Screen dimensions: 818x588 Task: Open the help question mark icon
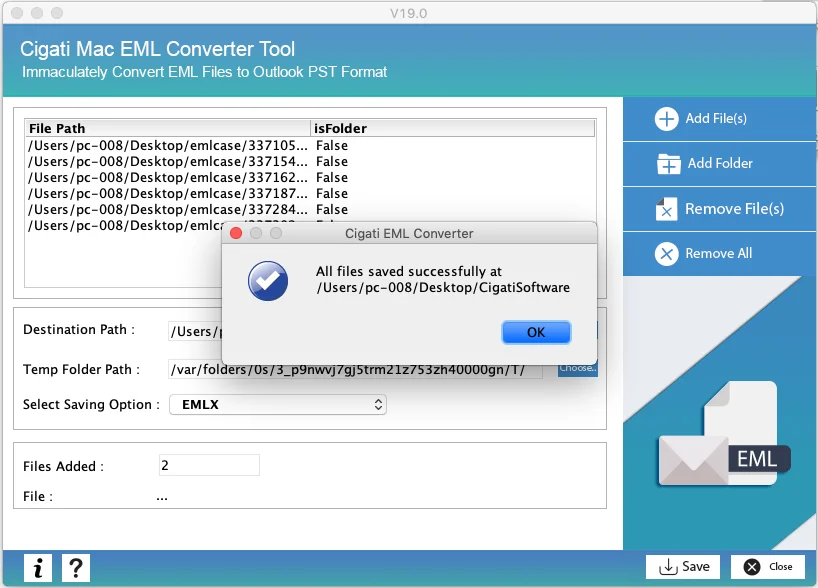(76, 568)
